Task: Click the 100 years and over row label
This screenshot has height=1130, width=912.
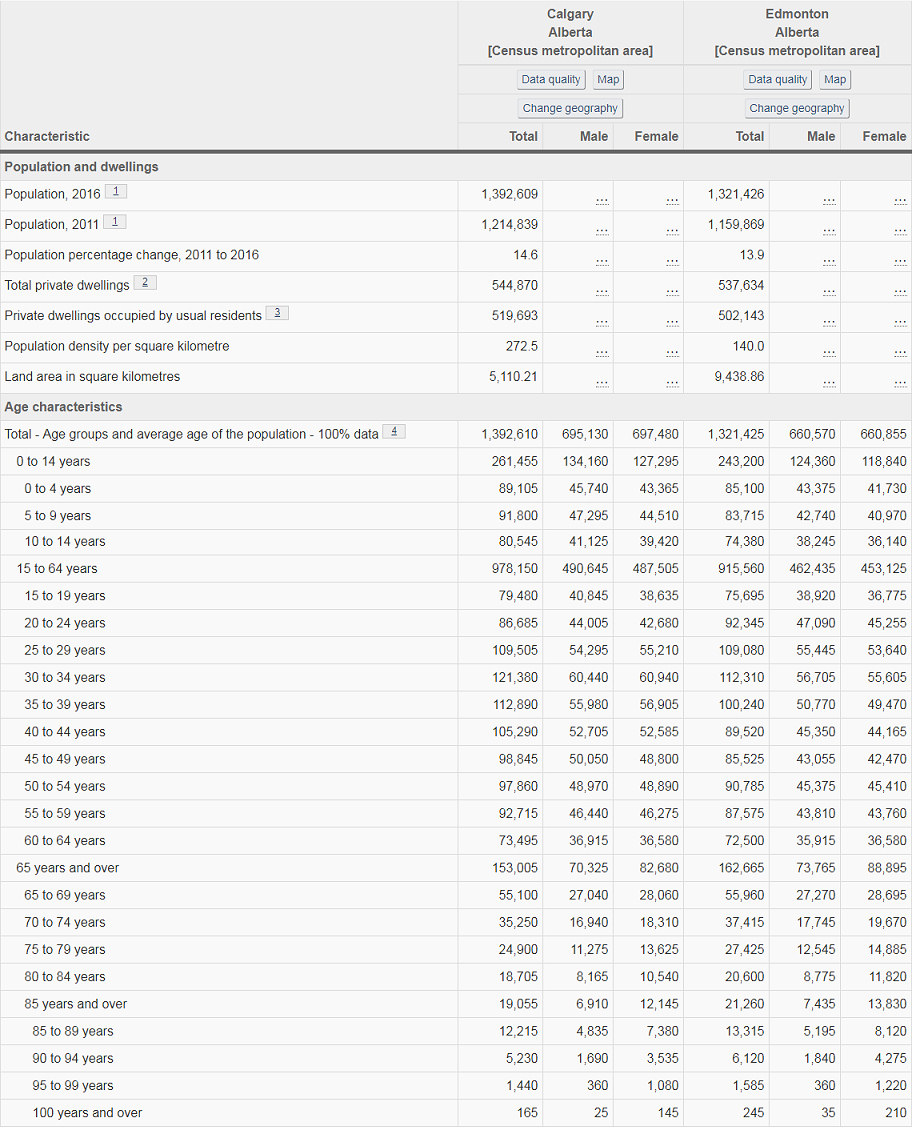Action: [87, 1113]
